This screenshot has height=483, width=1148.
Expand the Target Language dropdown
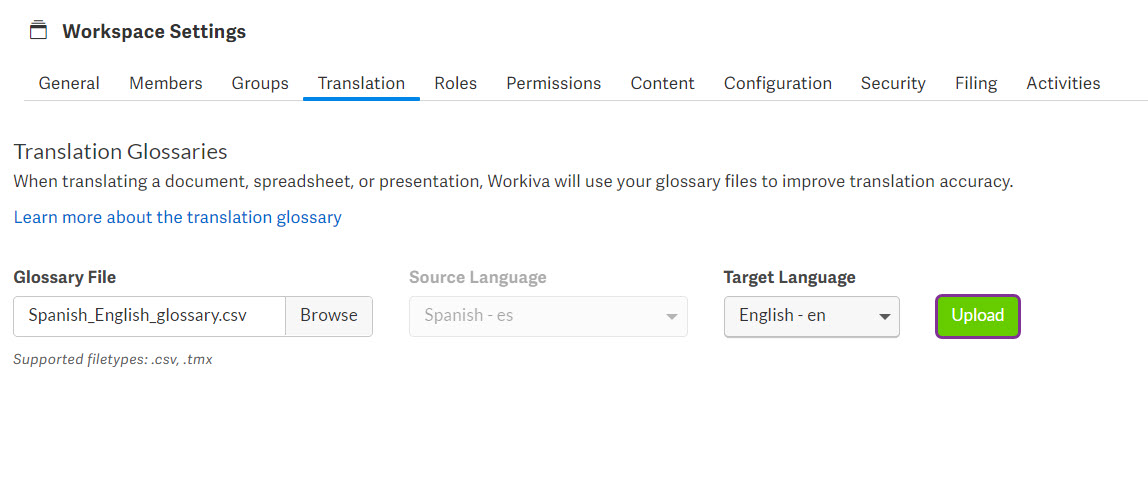(812, 316)
